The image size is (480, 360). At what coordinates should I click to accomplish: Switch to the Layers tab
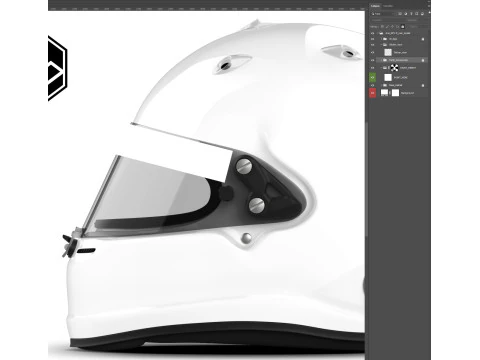[375, 6]
